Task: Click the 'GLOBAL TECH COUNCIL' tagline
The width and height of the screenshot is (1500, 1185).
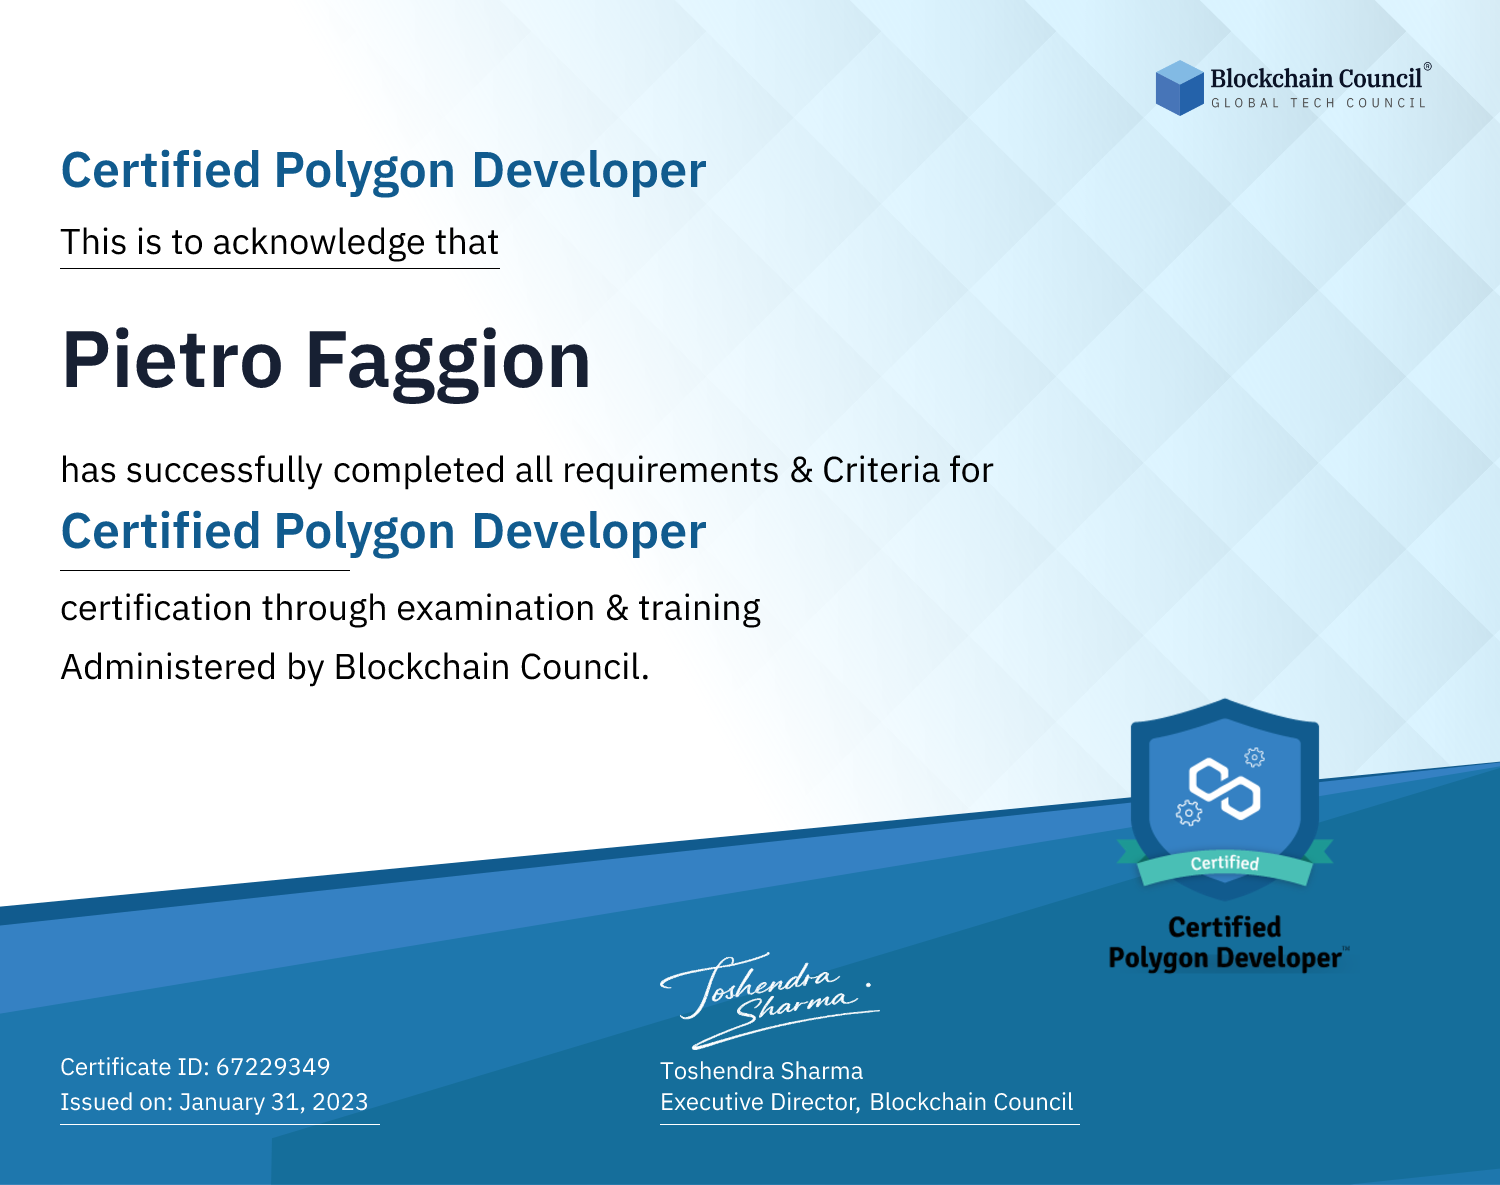Action: (1318, 103)
